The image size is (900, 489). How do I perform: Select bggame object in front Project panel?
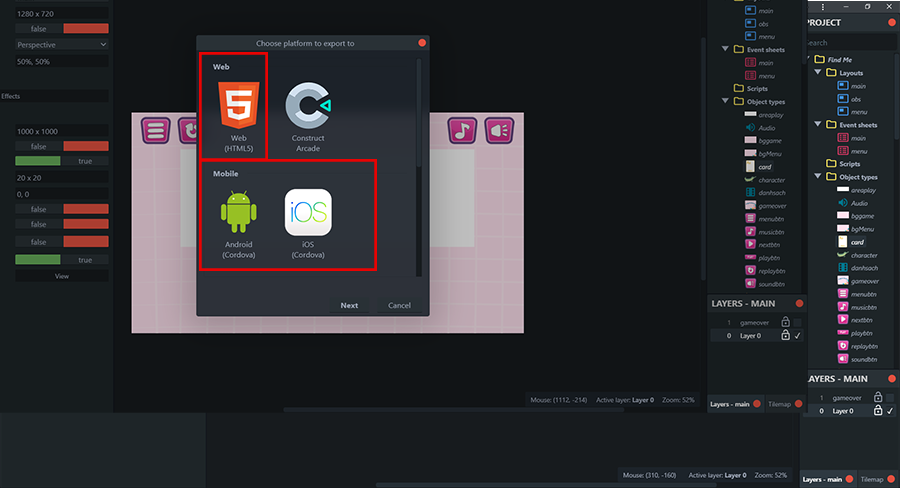[856, 216]
